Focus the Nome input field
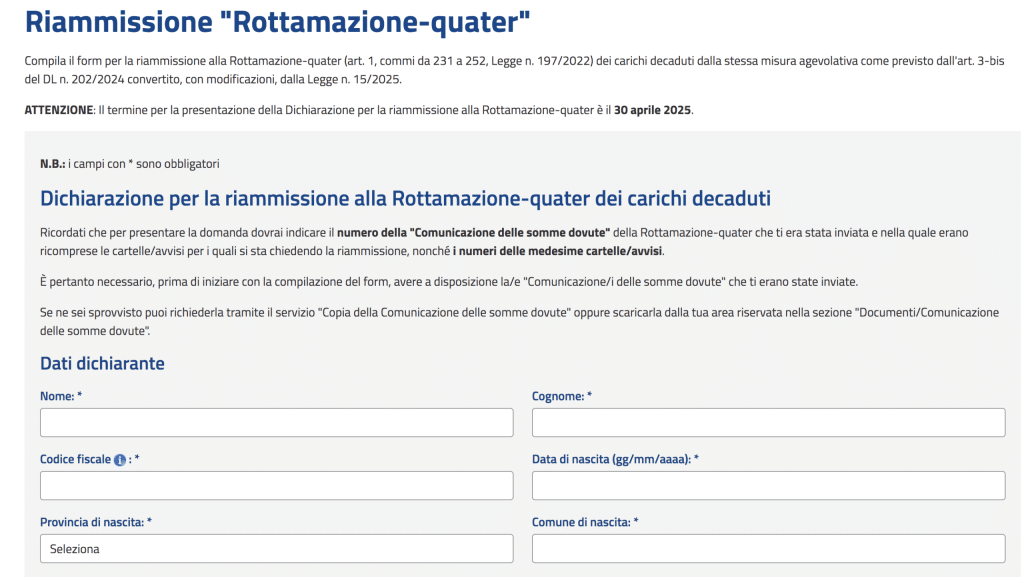1024x577 pixels. 276,423
